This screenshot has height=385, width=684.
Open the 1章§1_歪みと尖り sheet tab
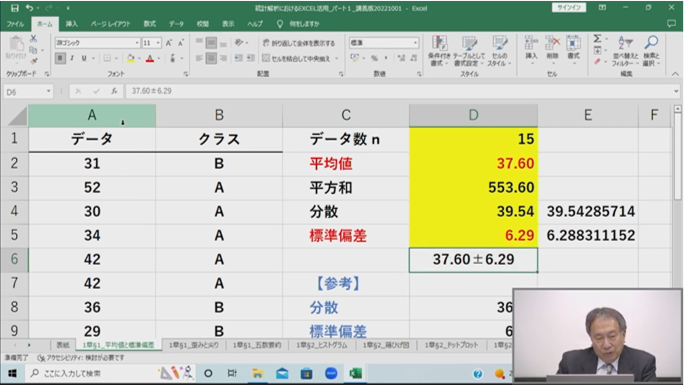194,345
